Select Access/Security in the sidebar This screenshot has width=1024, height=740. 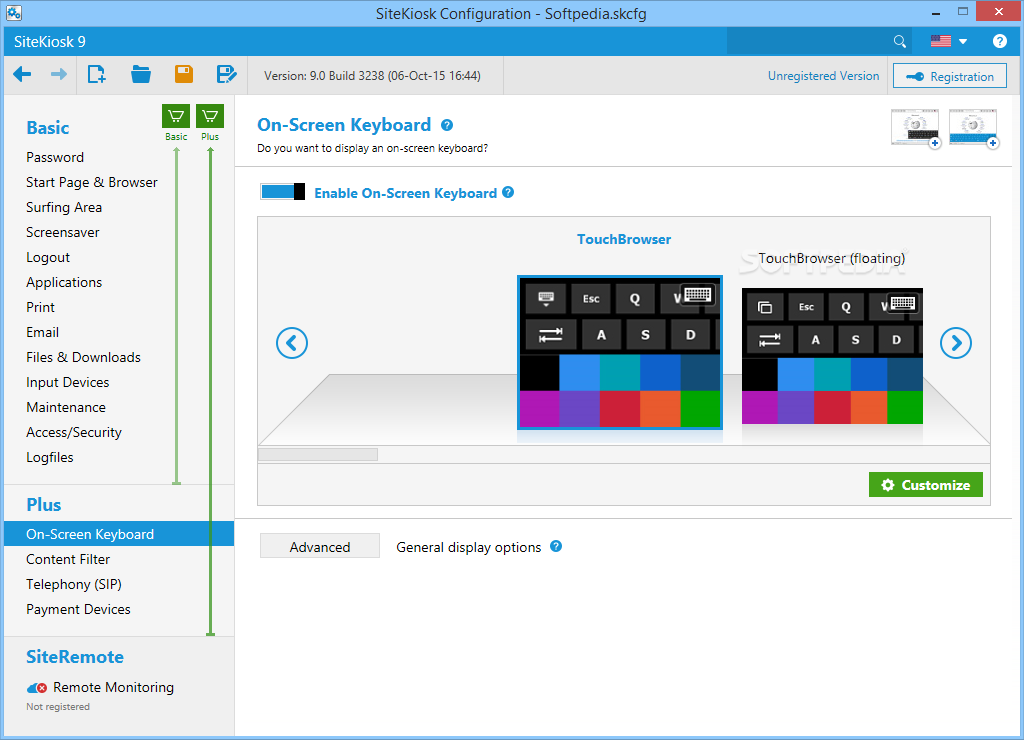tap(74, 432)
